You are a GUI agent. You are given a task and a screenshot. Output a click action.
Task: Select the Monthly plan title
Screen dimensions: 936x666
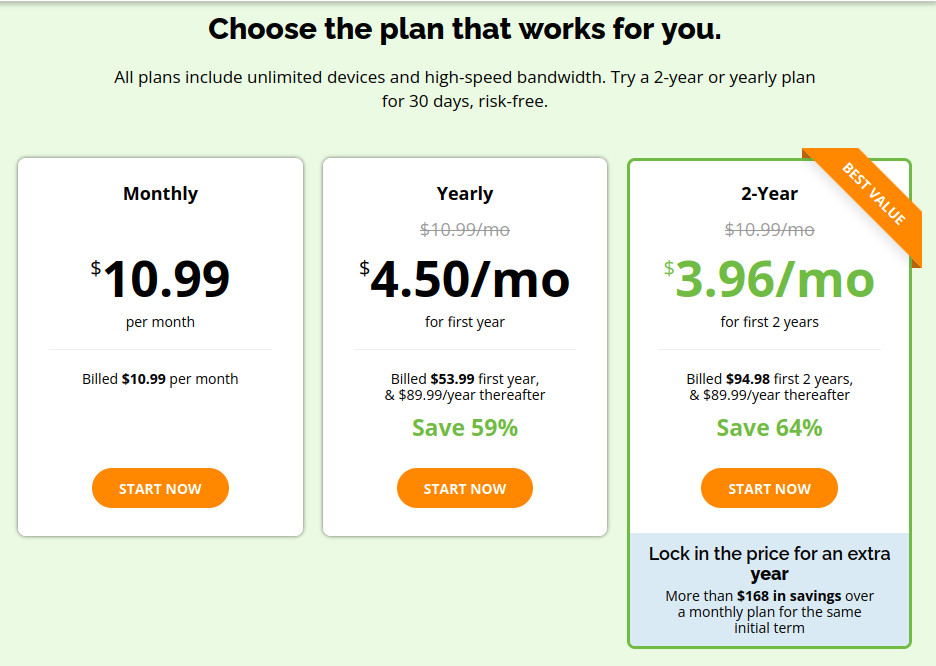(x=160, y=193)
